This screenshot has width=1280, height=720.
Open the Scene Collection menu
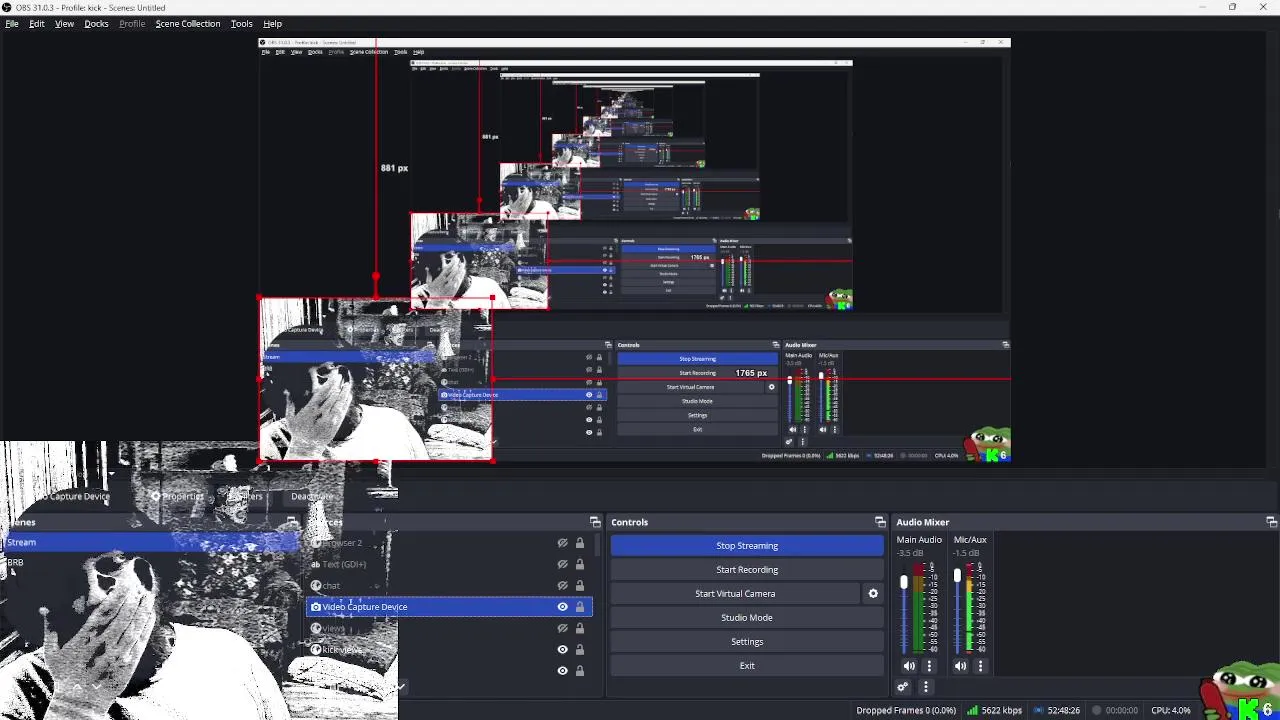tap(187, 23)
